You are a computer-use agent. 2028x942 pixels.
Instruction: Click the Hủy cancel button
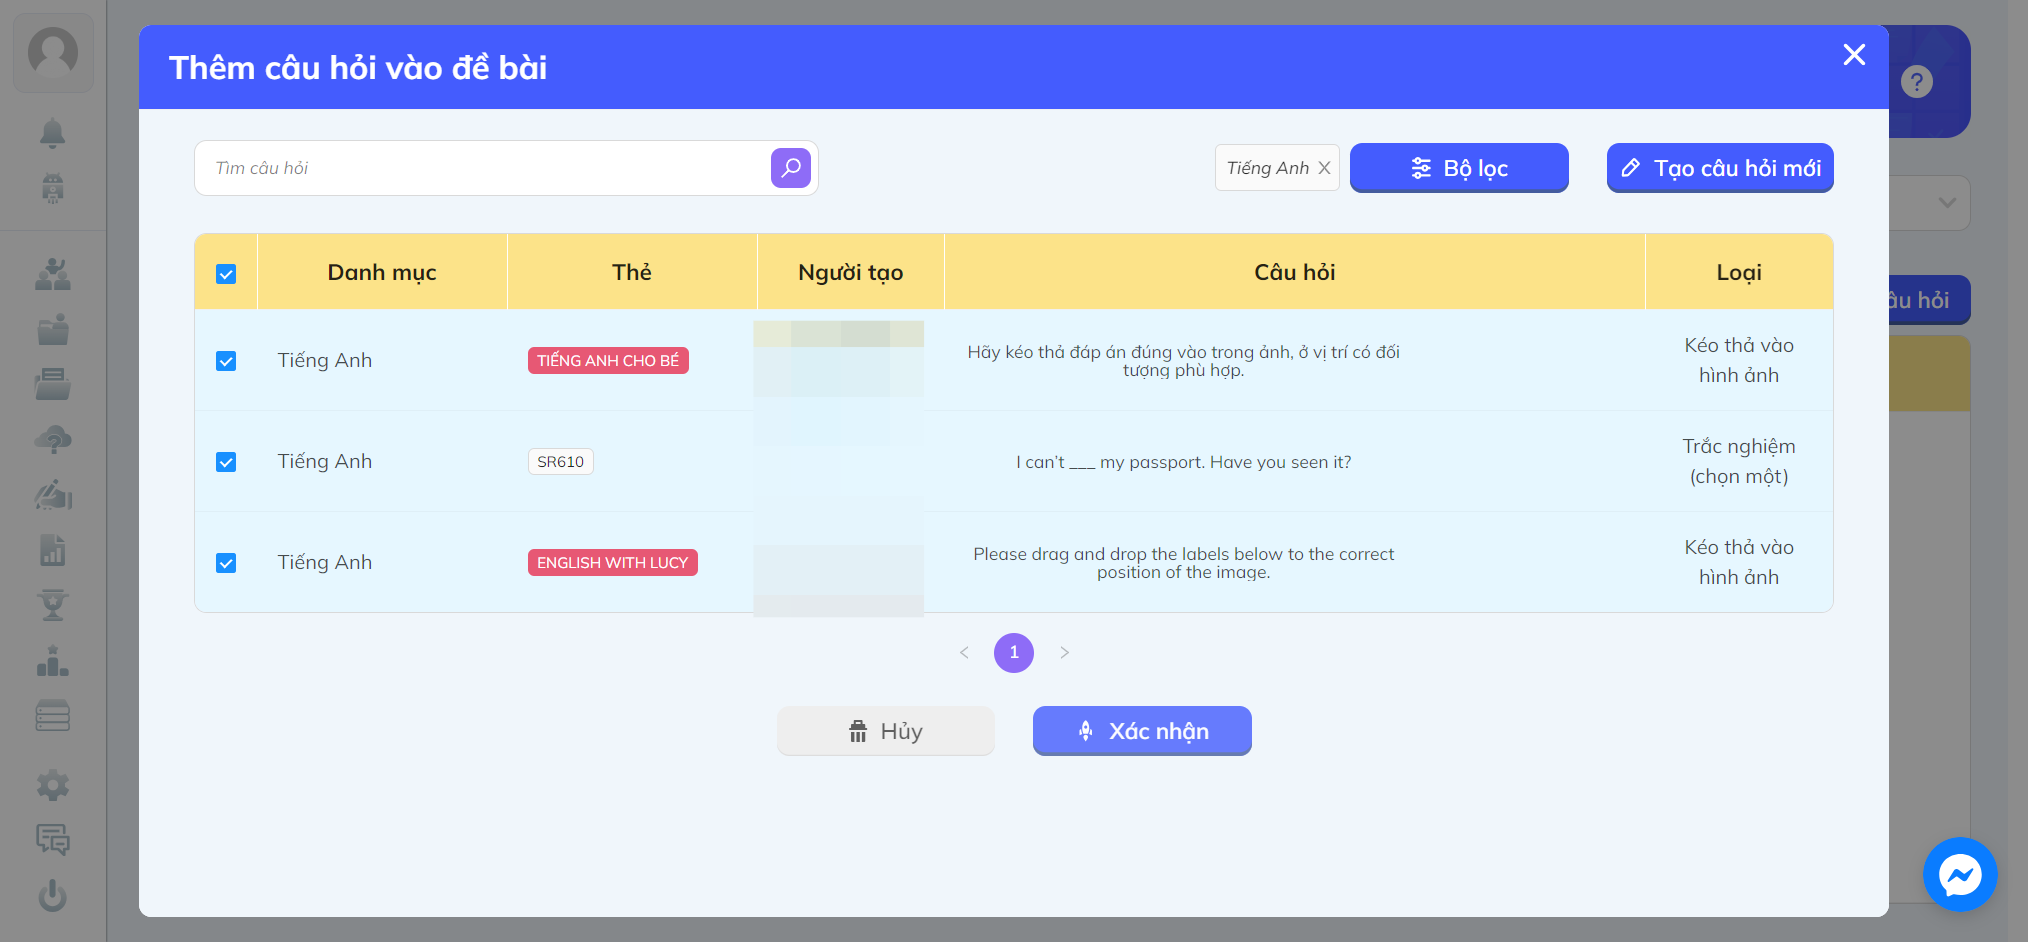pyautogui.click(x=886, y=731)
